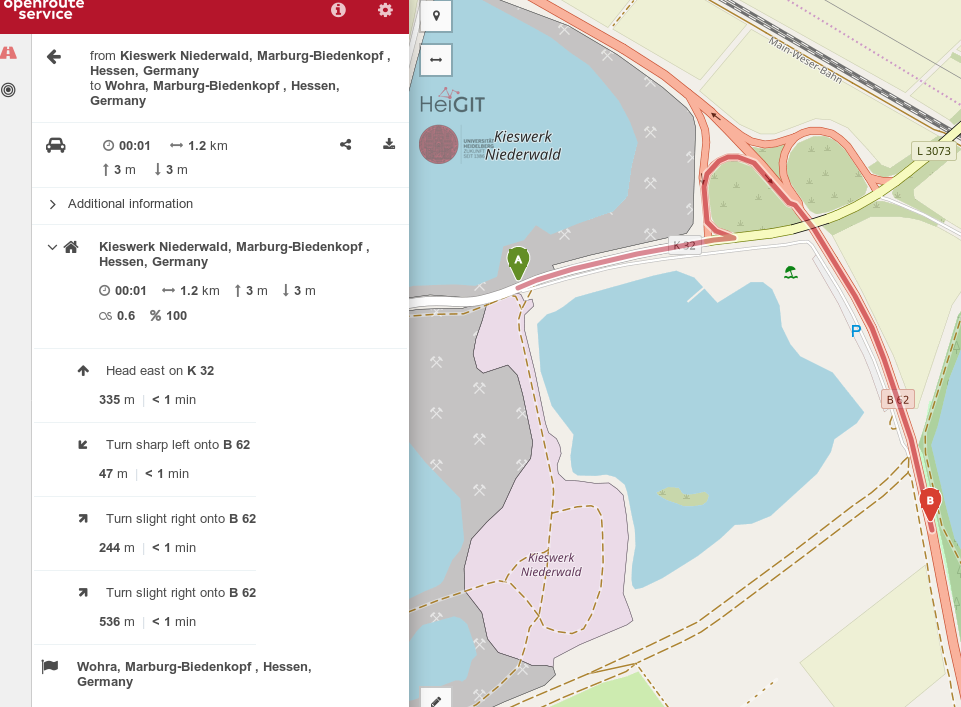Select the 244 m step distance text
961x707 pixels.
[116, 548]
